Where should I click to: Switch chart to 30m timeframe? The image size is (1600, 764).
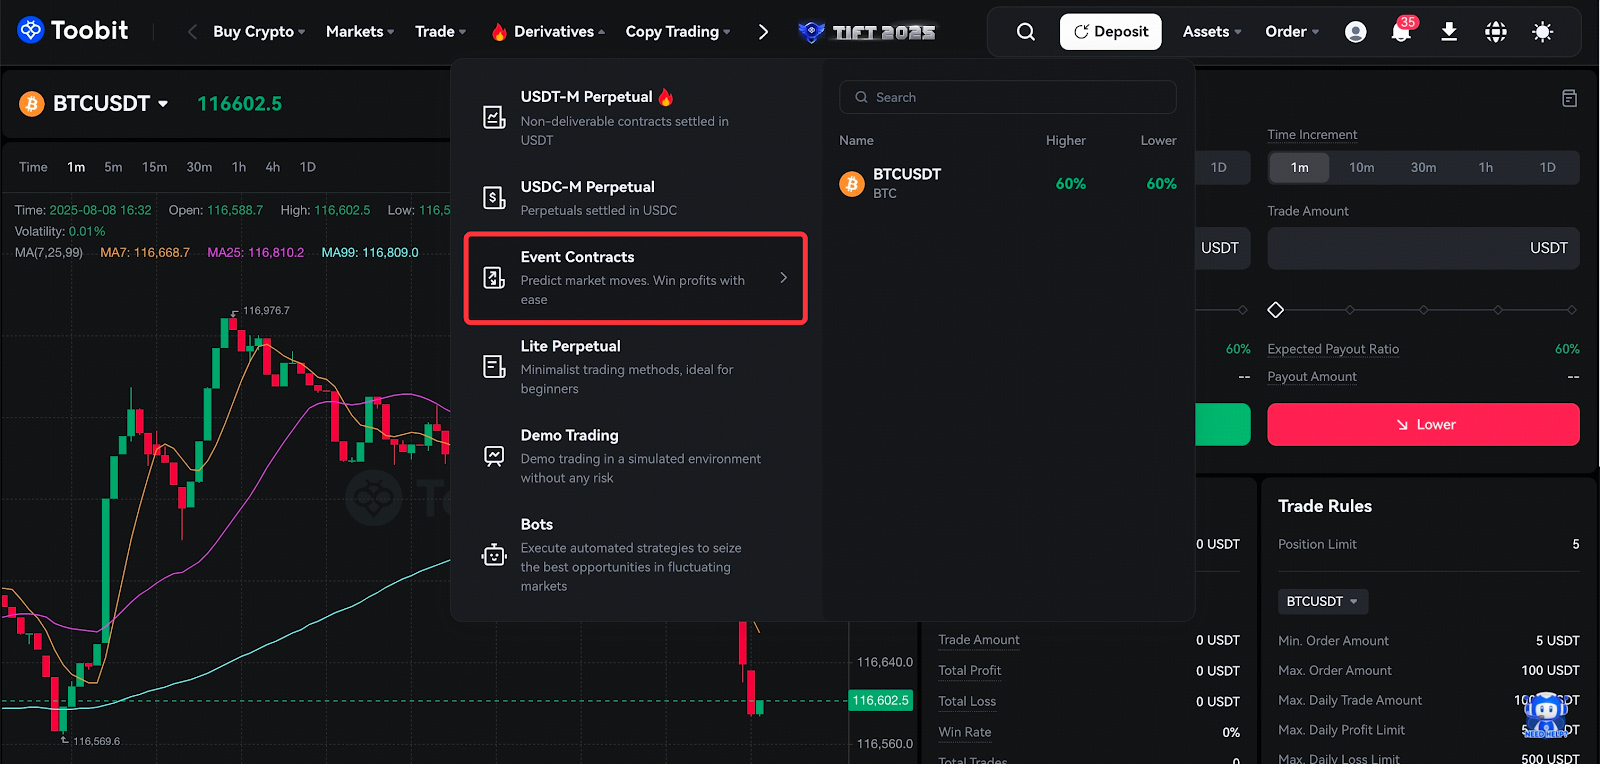pos(199,167)
